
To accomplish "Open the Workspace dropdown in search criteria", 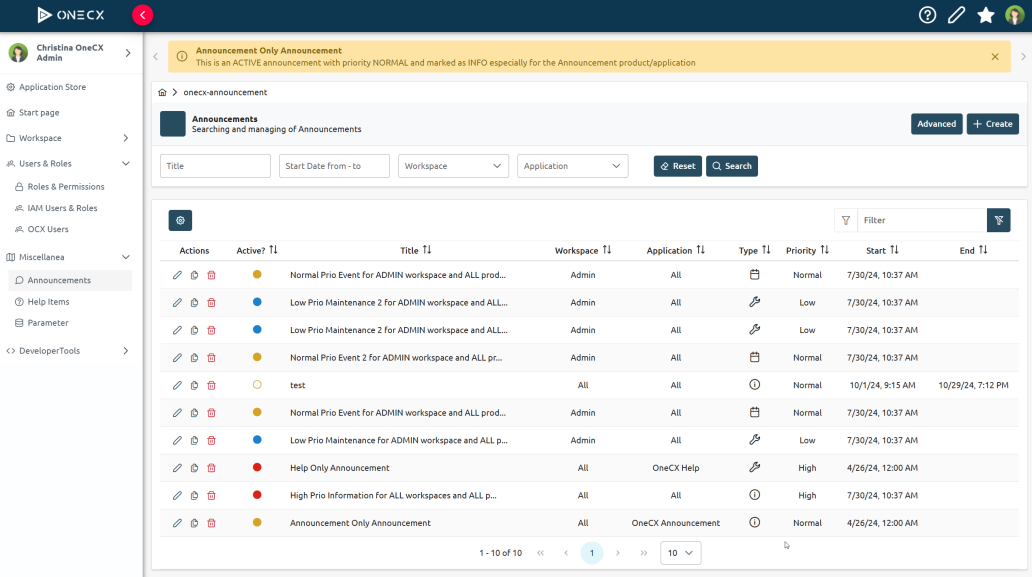I will click(453, 166).
